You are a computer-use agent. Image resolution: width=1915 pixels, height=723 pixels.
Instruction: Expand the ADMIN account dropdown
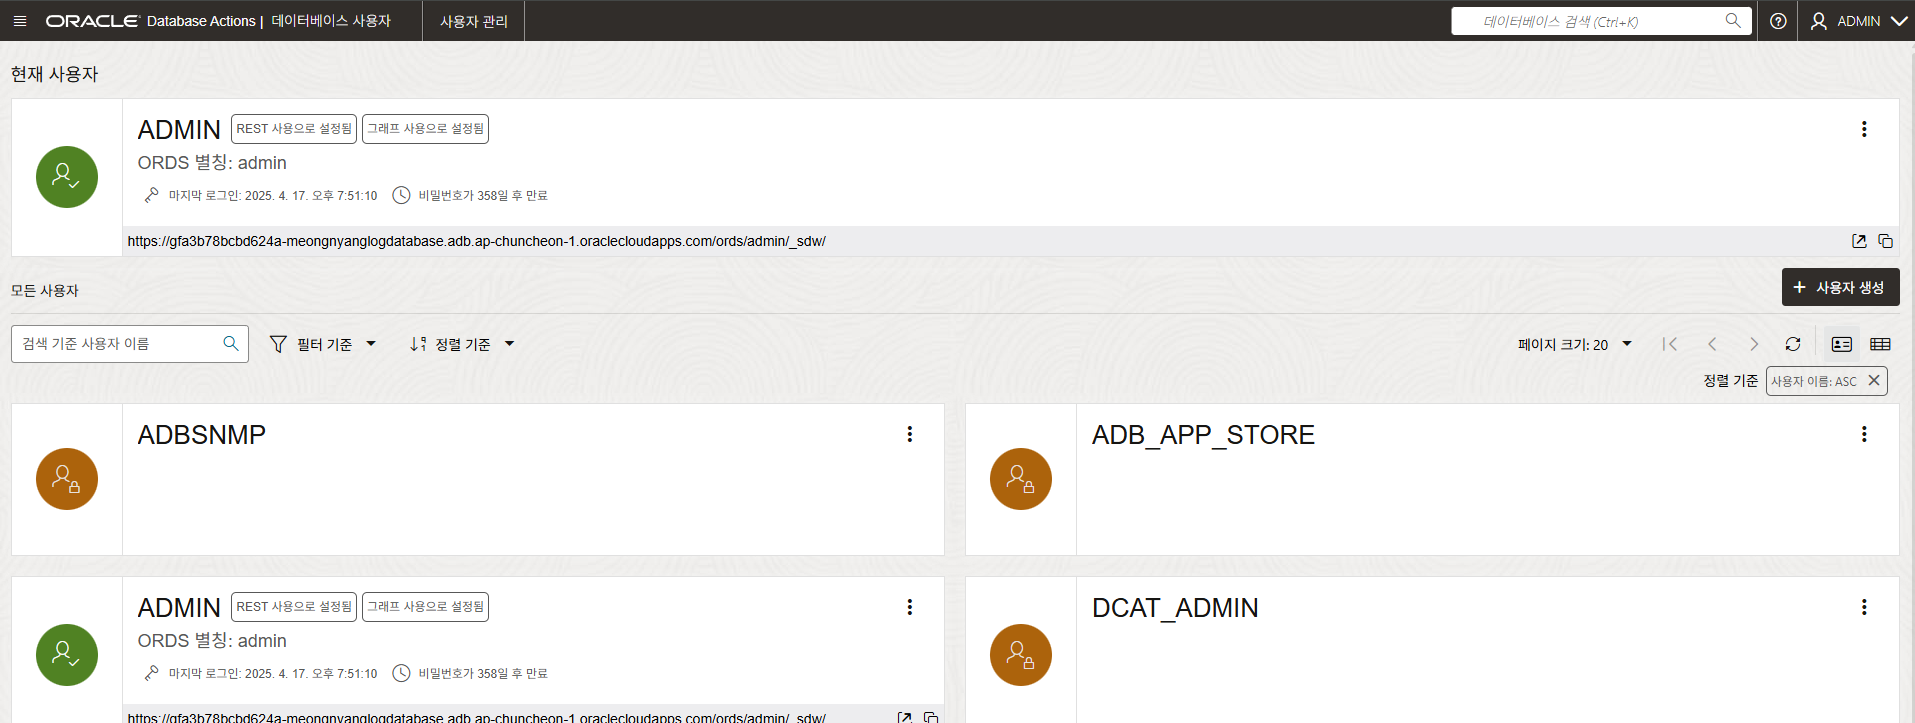pyautogui.click(x=1859, y=21)
